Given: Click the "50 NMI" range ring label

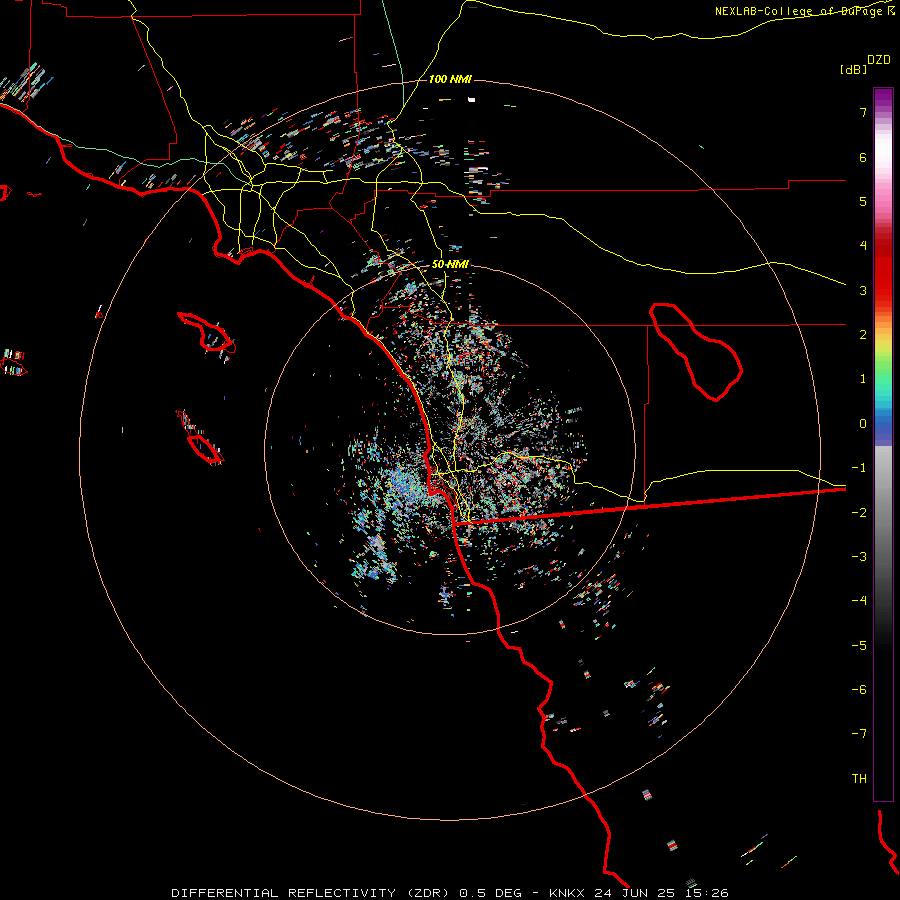Looking at the screenshot, I should [x=450, y=264].
